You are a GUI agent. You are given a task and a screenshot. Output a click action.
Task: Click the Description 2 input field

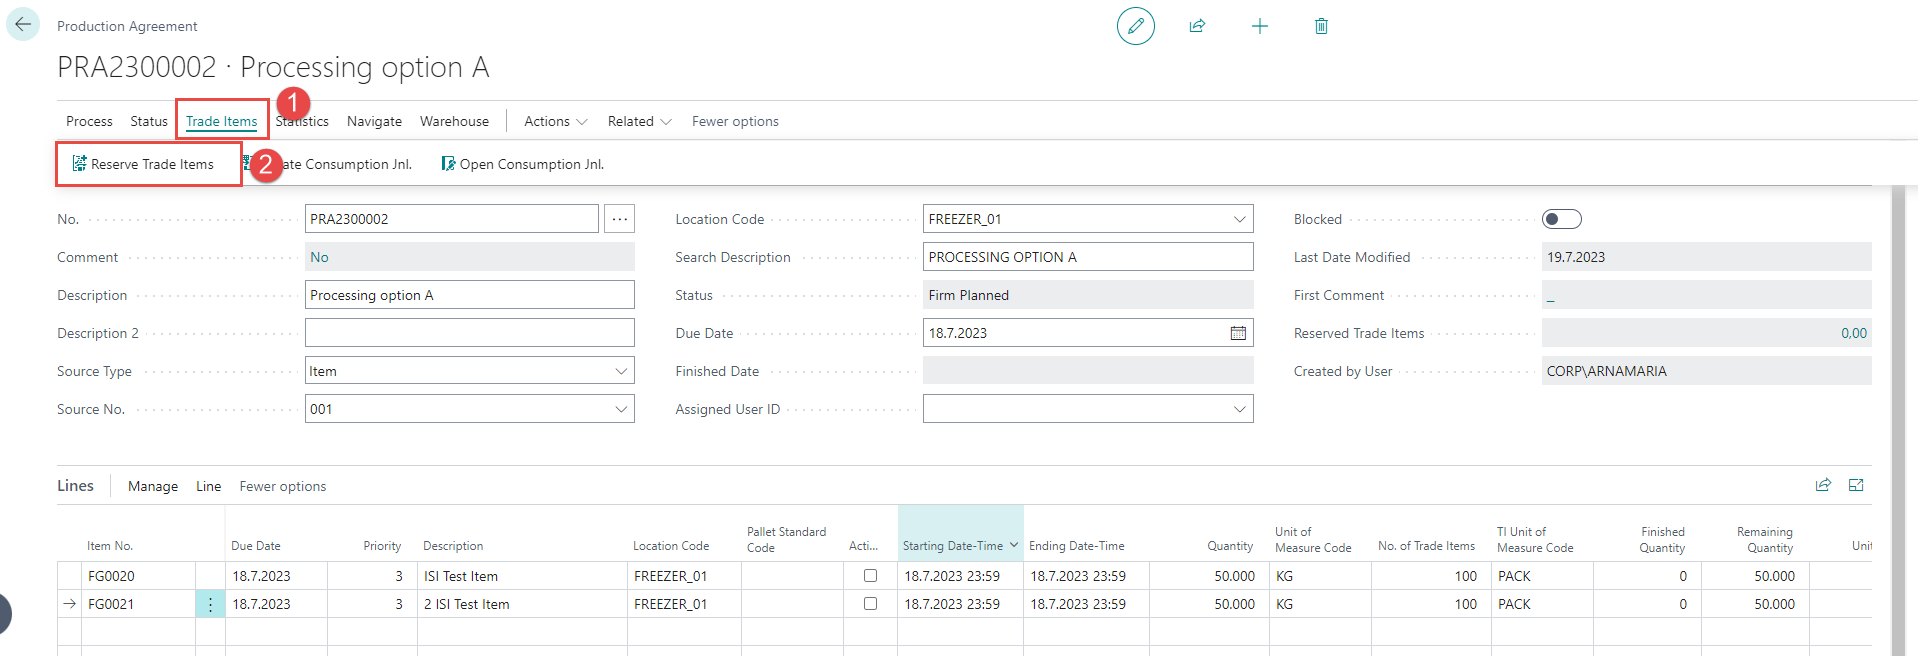tap(469, 333)
